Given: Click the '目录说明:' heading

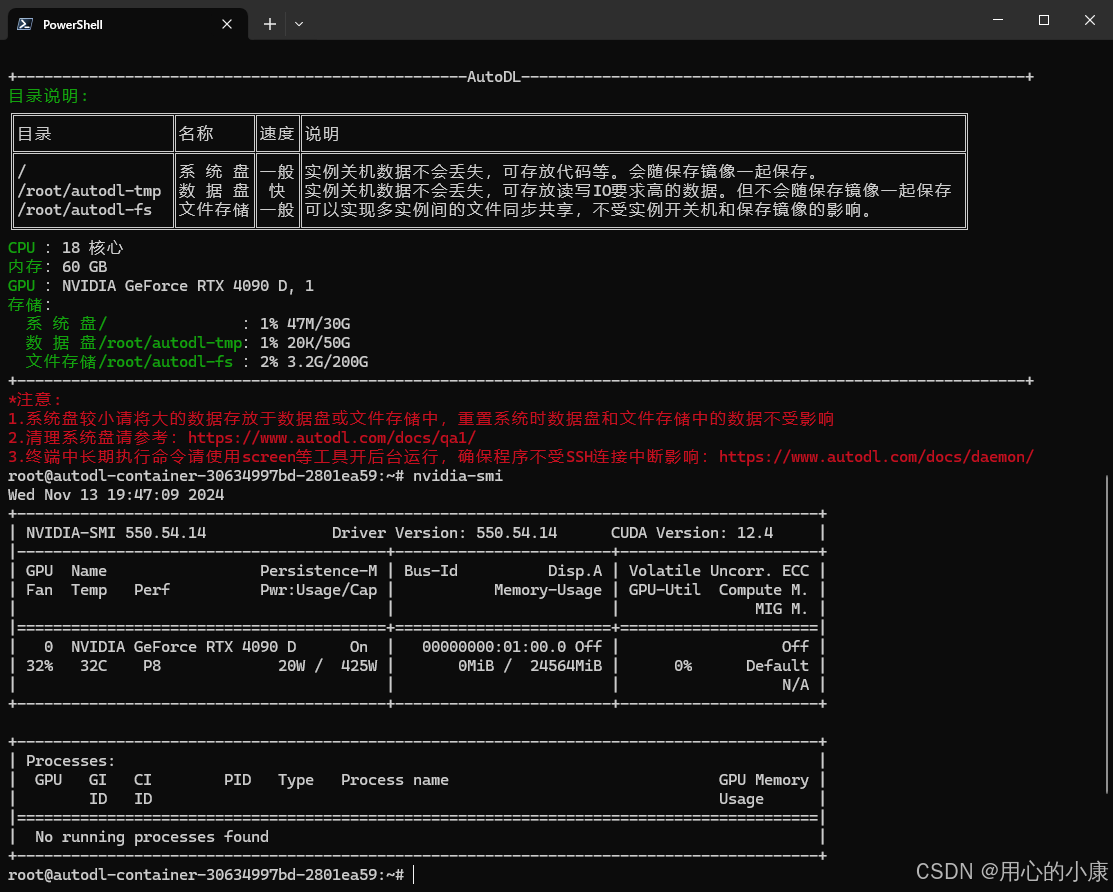Looking at the screenshot, I should [x=48, y=96].
